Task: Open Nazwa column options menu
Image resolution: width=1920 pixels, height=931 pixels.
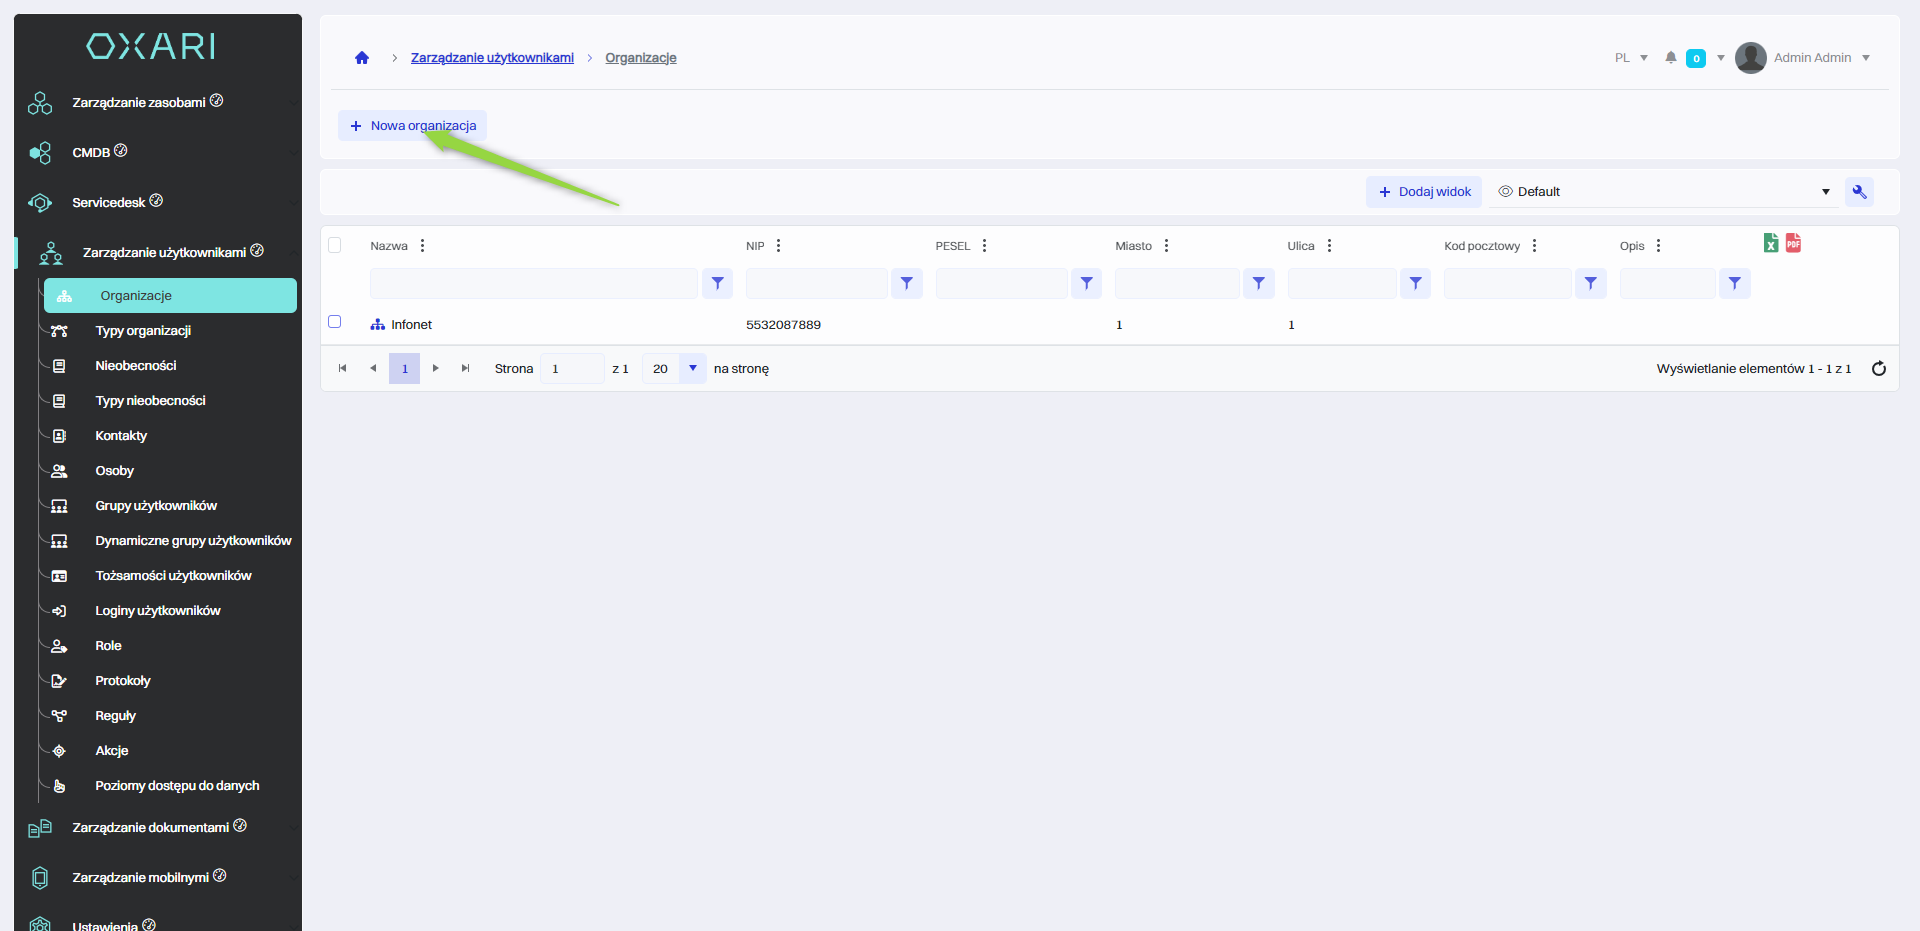Action: (x=423, y=246)
